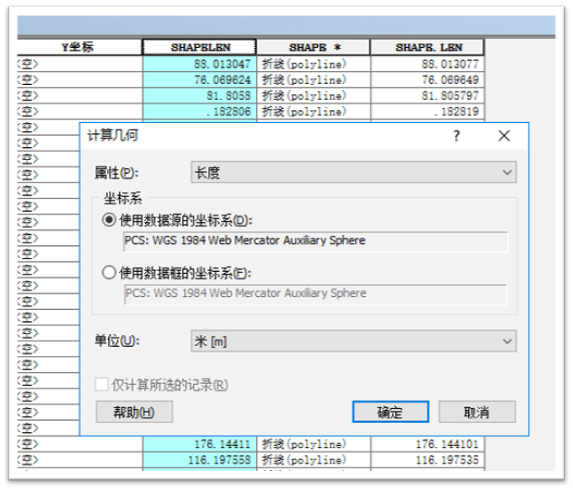Click SHAPELEN cell .182806
The height and width of the screenshot is (490, 573).
pos(200,111)
